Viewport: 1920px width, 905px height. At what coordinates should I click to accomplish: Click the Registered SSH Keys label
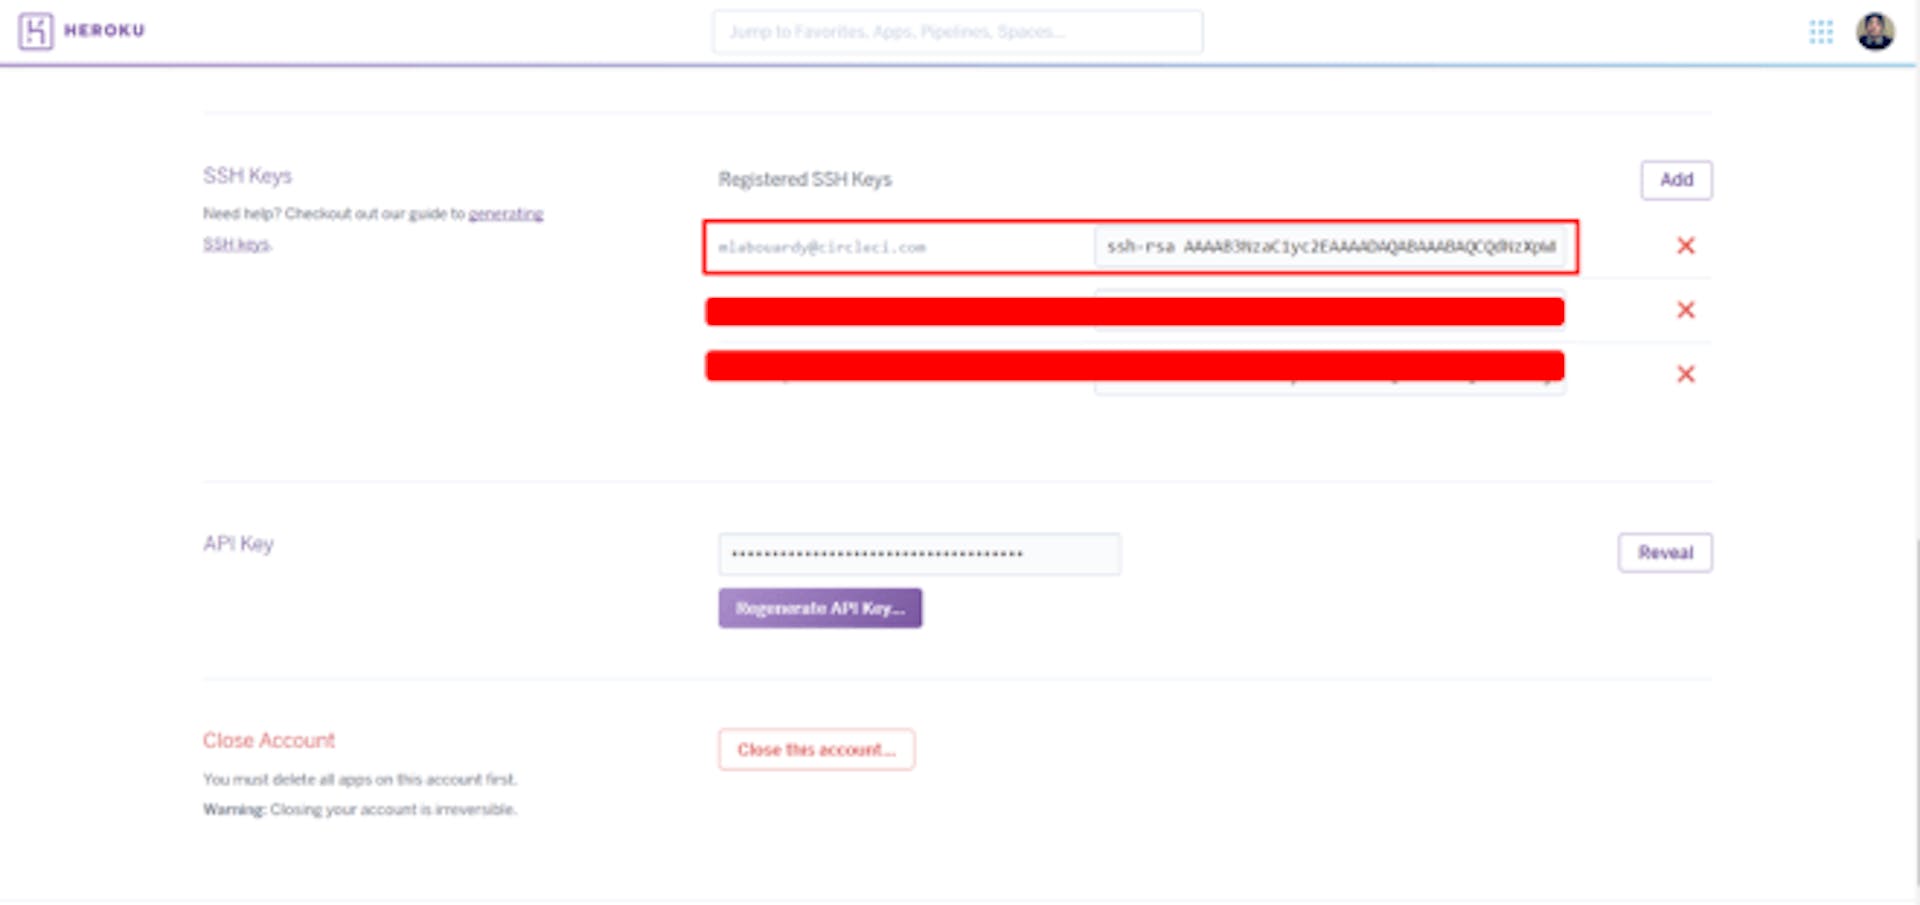tap(805, 180)
